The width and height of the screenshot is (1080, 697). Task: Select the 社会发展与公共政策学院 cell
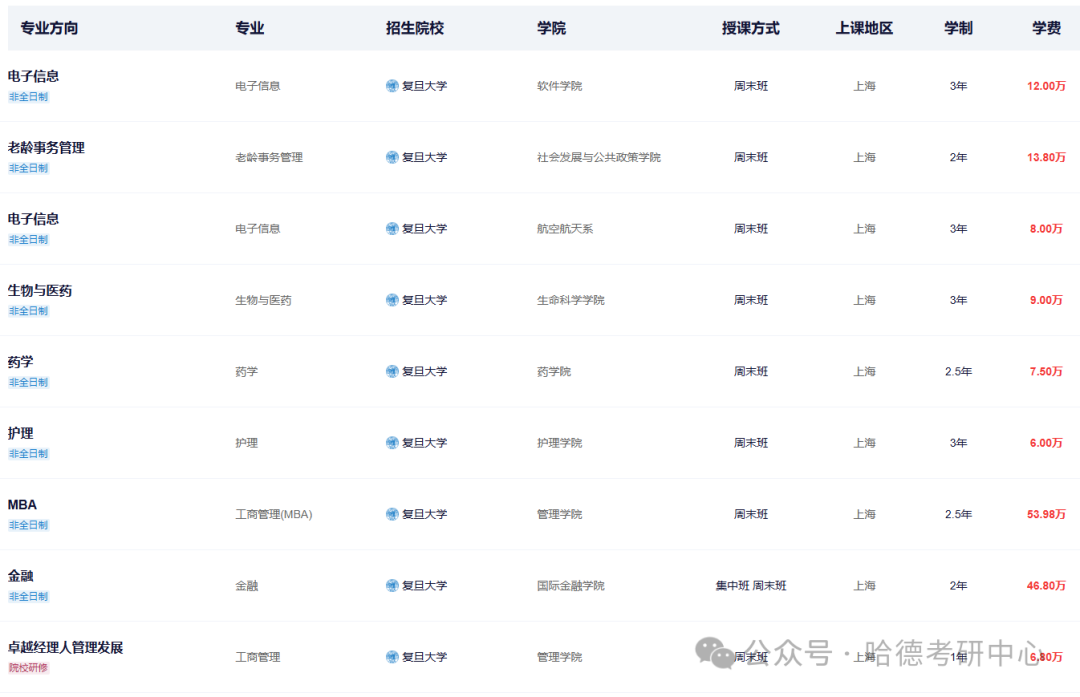[x=599, y=158]
